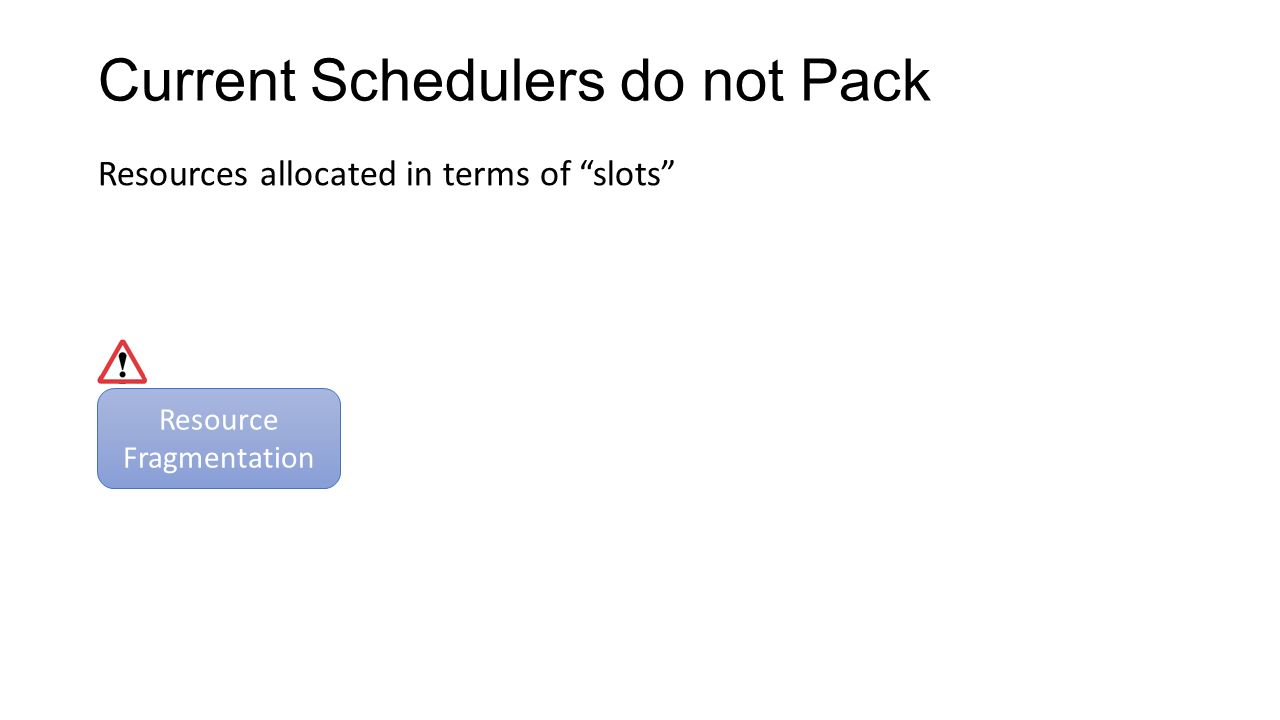
Task: Select the Resource Fragmentation rounded box
Action: [219, 438]
